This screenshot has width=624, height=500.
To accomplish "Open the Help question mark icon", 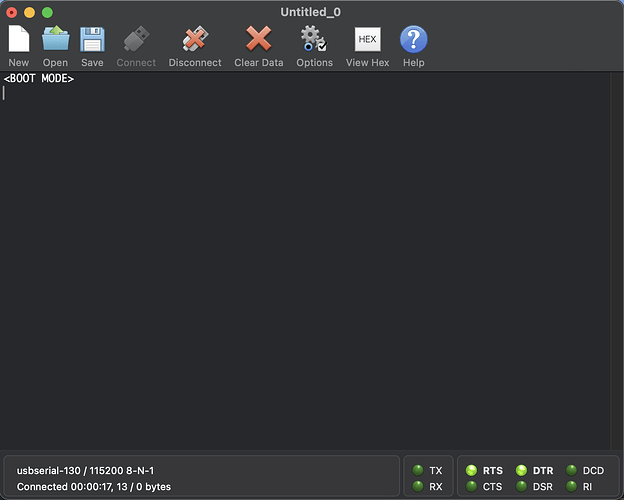I will click(414, 40).
